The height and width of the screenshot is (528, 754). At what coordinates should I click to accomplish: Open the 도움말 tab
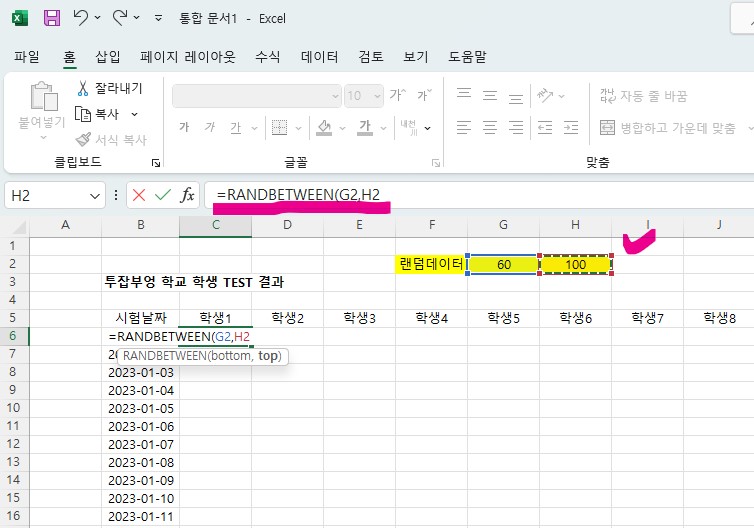(467, 57)
